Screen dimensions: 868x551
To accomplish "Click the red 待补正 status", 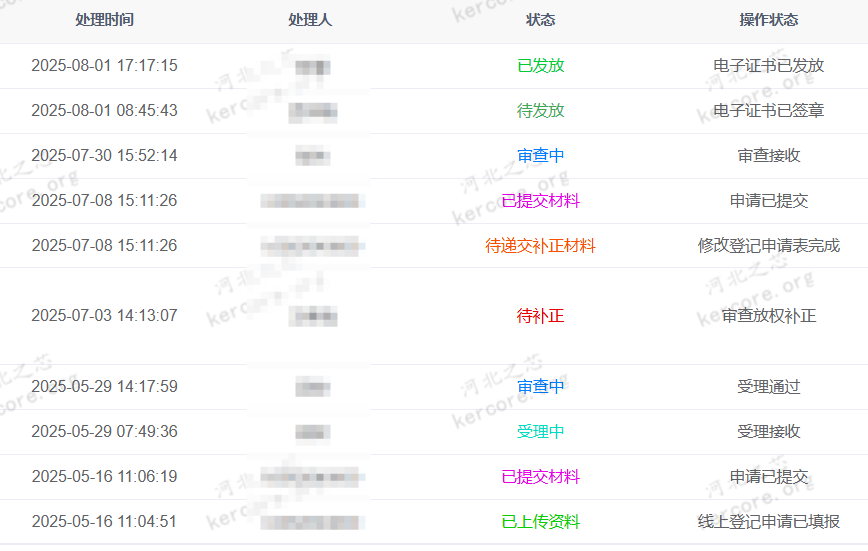I will (540, 316).
